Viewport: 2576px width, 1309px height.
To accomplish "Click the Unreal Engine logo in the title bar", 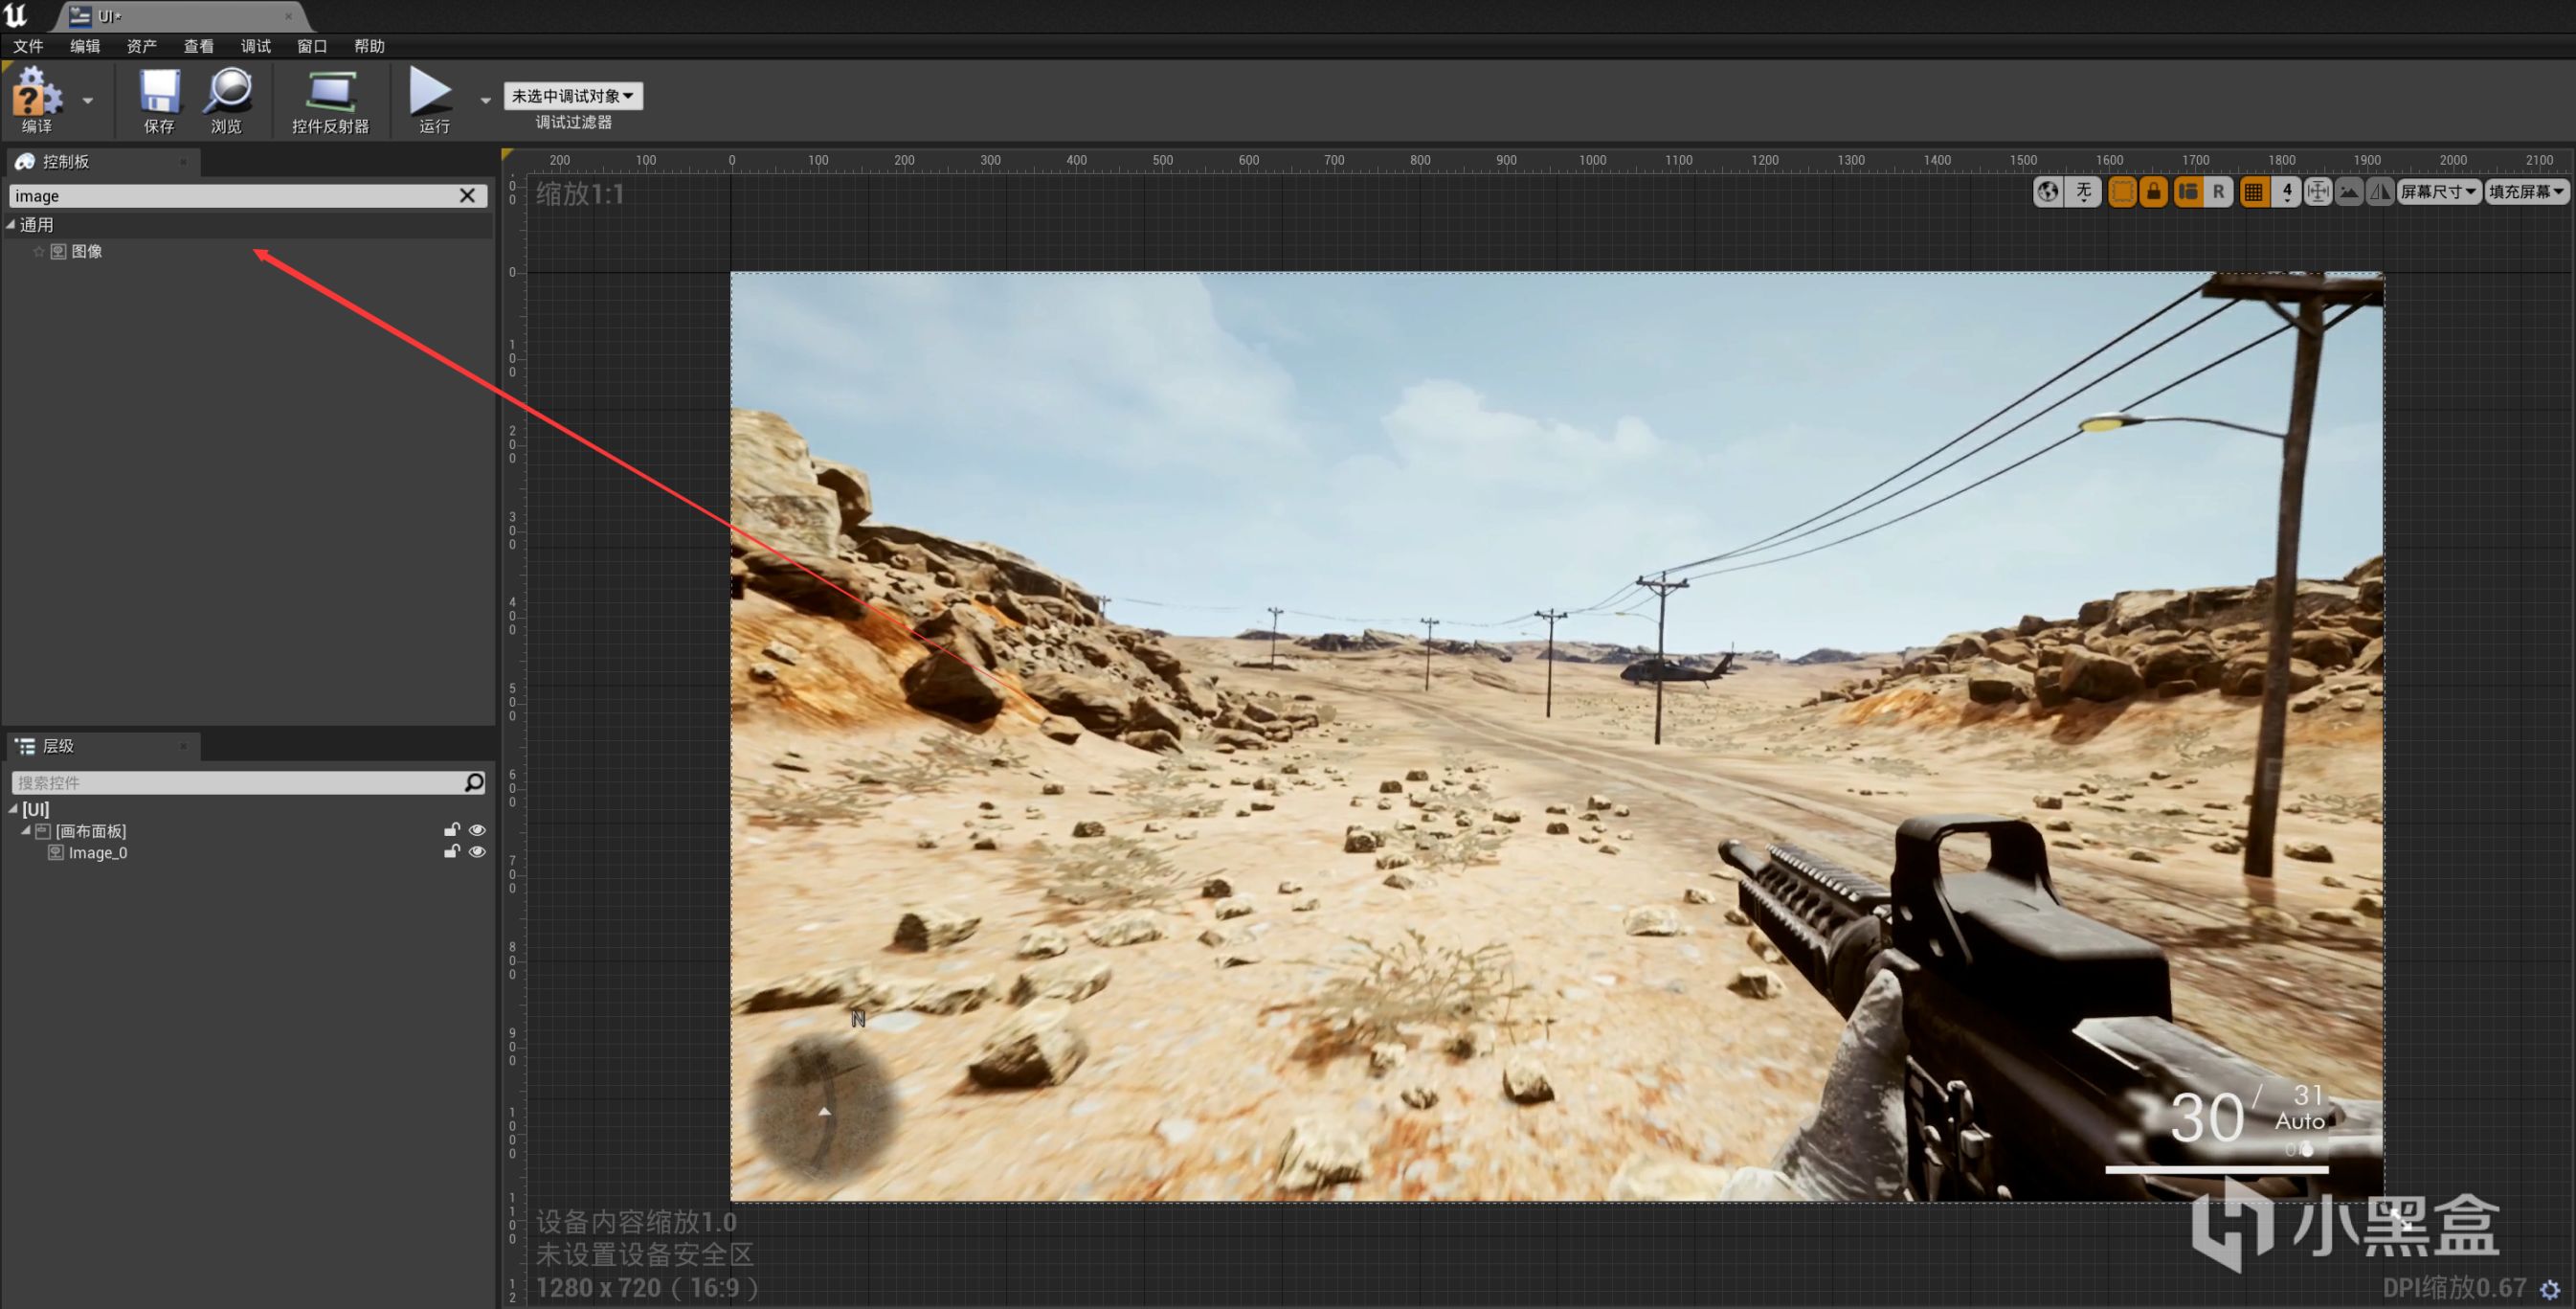I will click(x=16, y=15).
